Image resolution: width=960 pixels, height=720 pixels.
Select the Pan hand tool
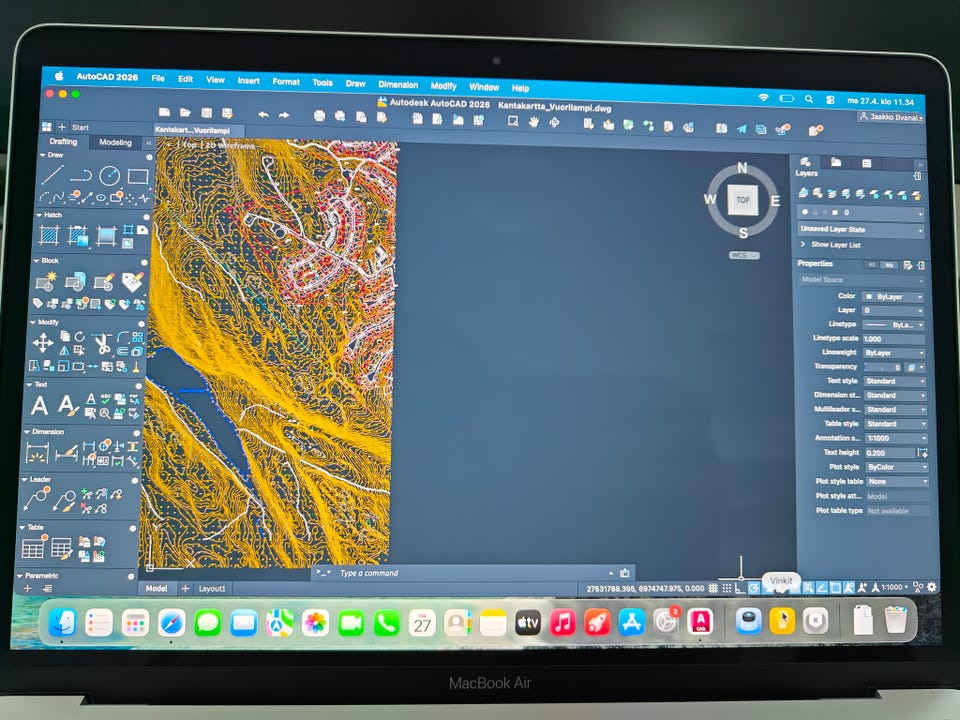534,122
